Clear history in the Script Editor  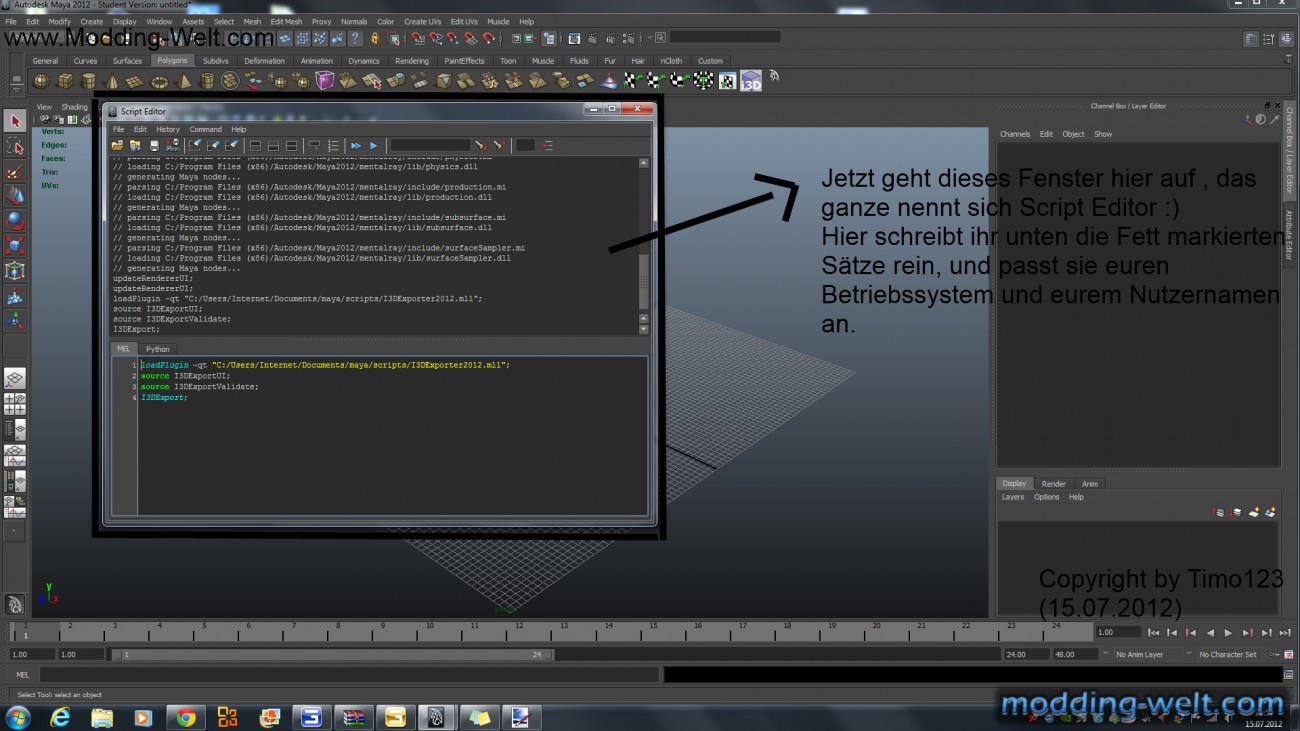click(x=196, y=146)
